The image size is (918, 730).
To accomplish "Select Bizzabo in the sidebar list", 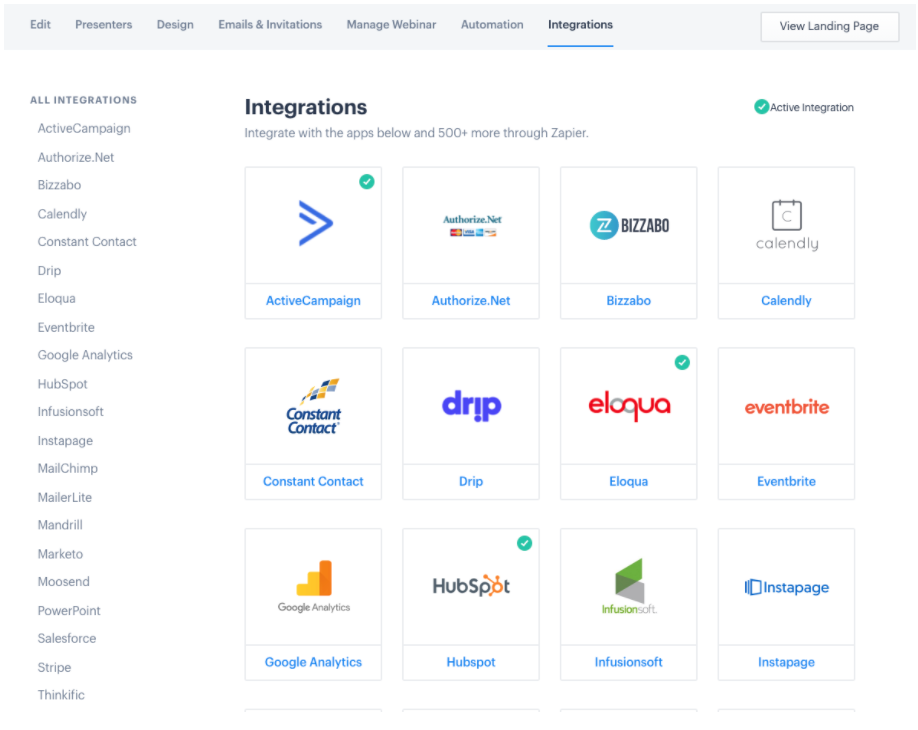I will click(59, 185).
